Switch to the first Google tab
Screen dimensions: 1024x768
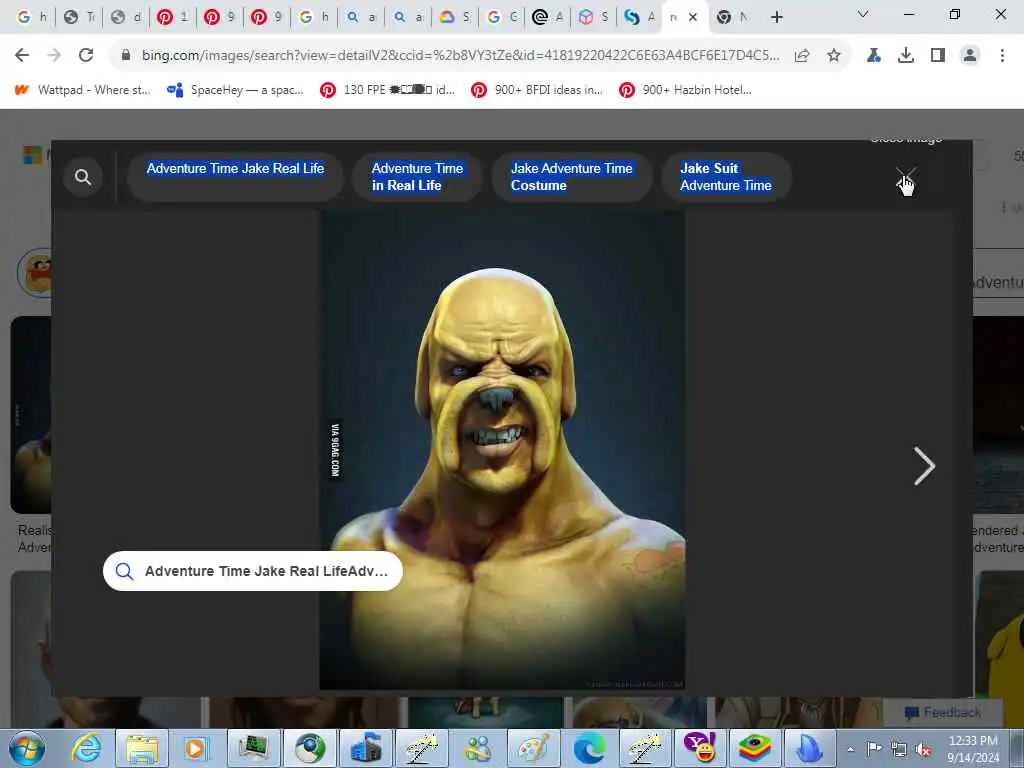pos(31,17)
